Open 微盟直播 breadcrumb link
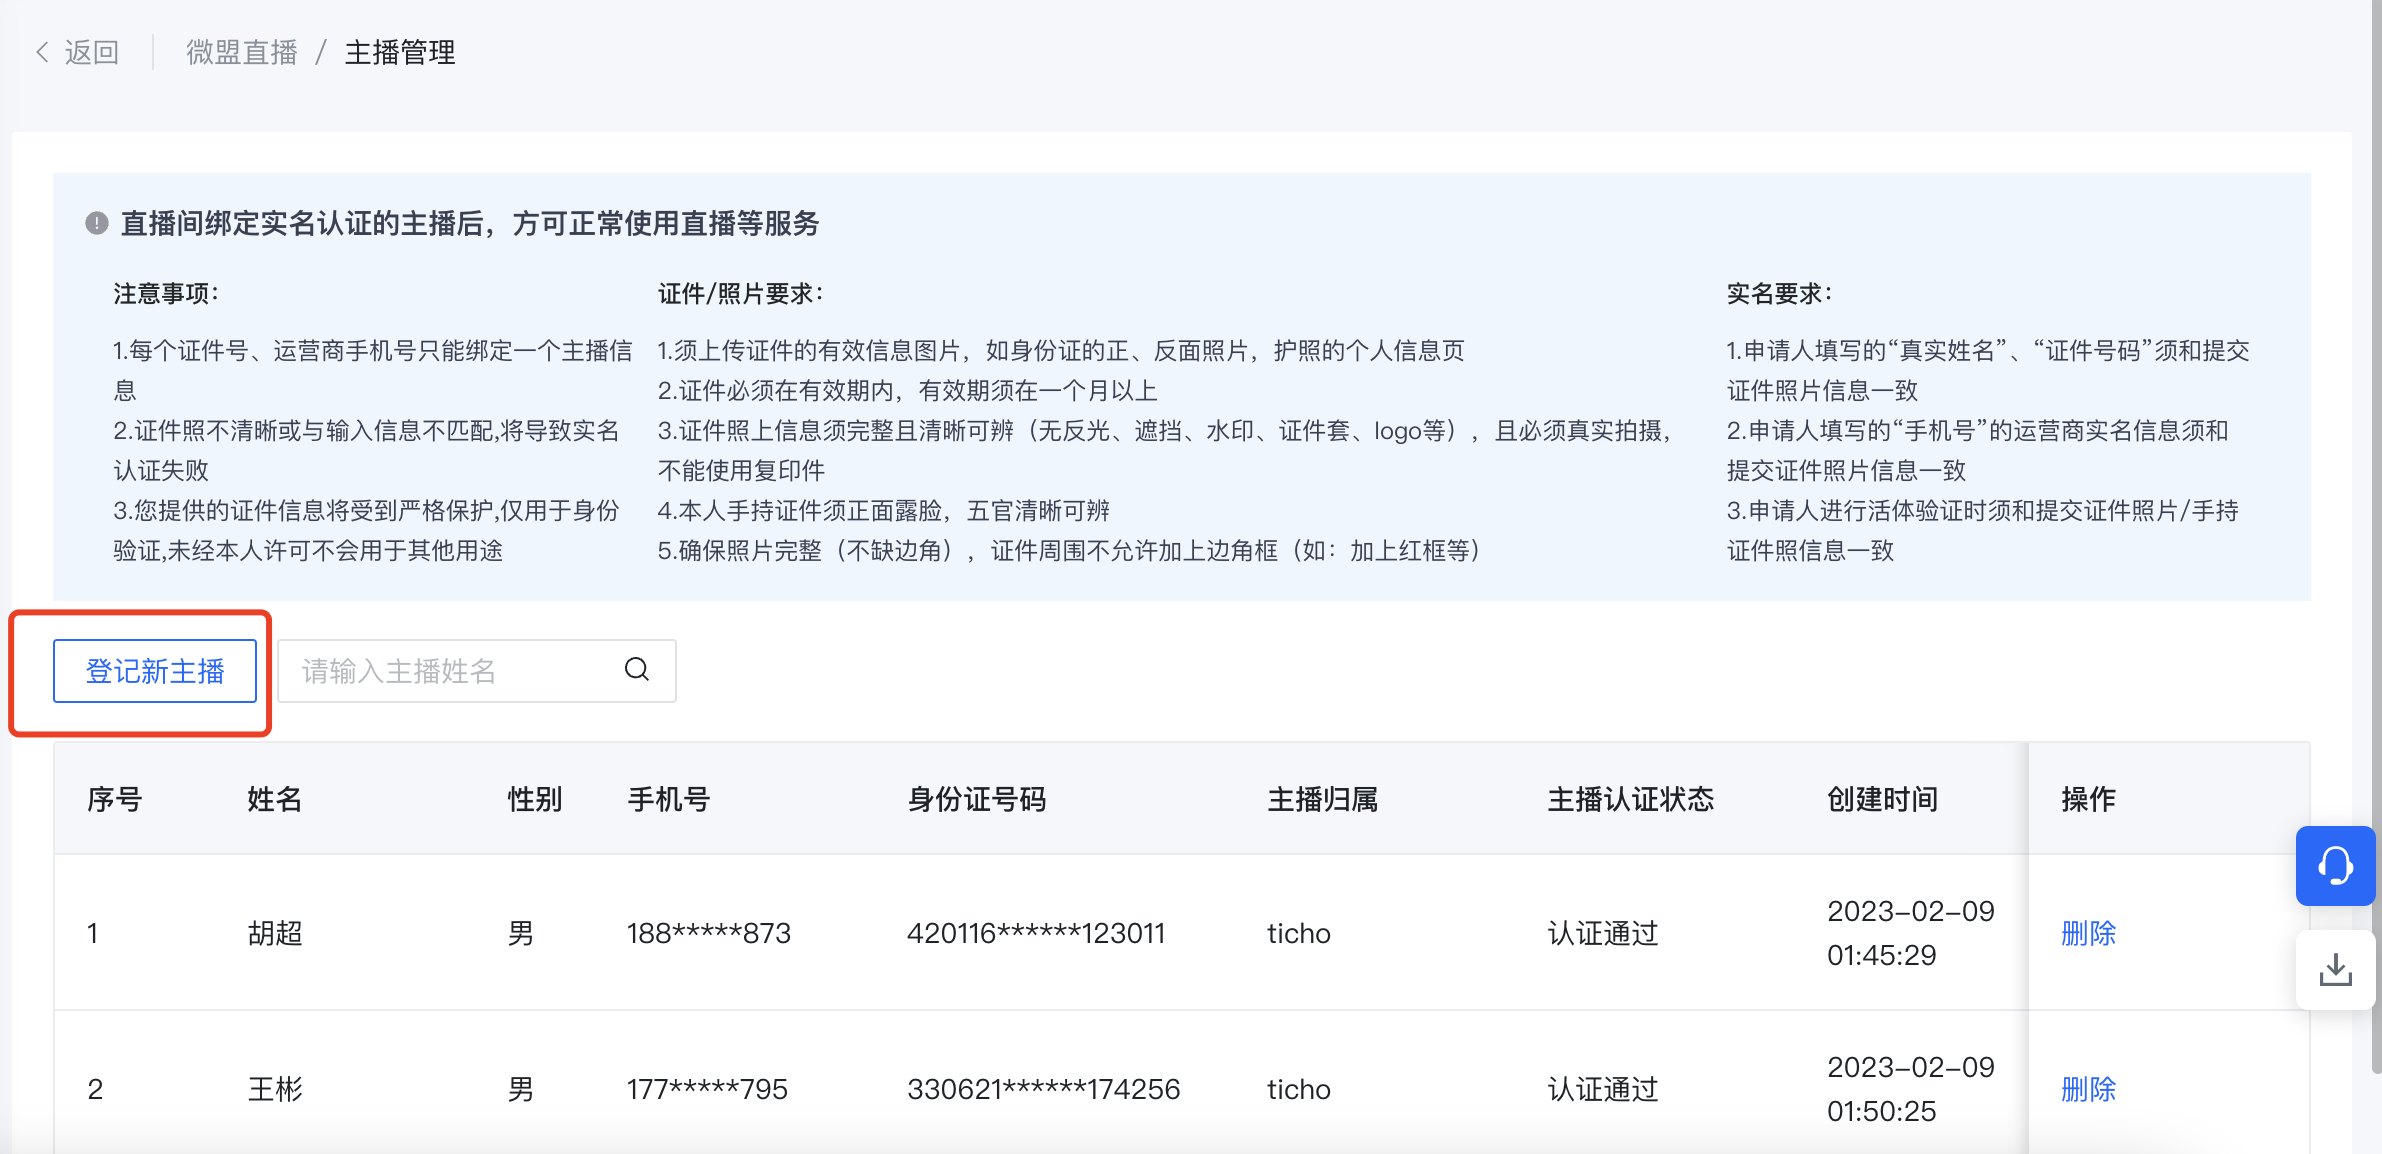Viewport: 2382px width, 1154px height. click(242, 52)
